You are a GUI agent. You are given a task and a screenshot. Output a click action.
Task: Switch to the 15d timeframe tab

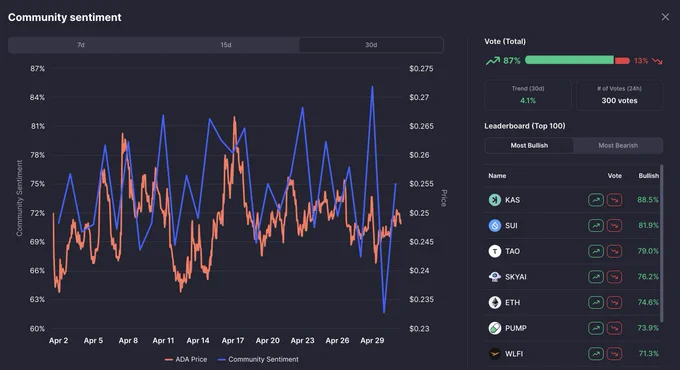tap(226, 45)
